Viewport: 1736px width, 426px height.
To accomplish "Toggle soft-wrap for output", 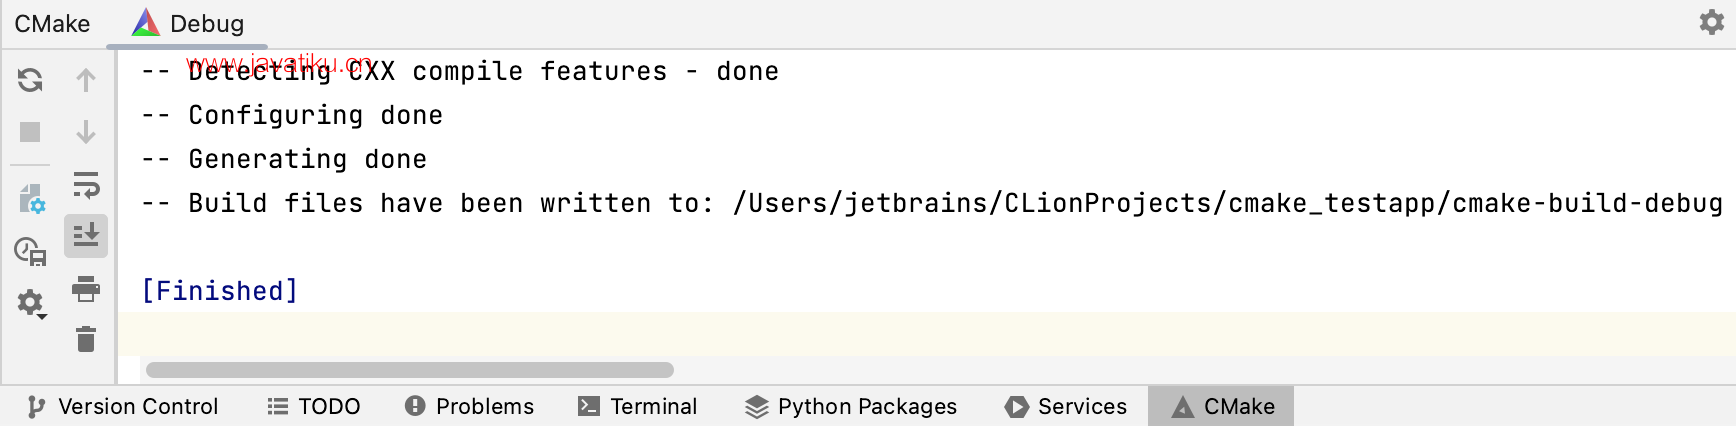I will 86,185.
